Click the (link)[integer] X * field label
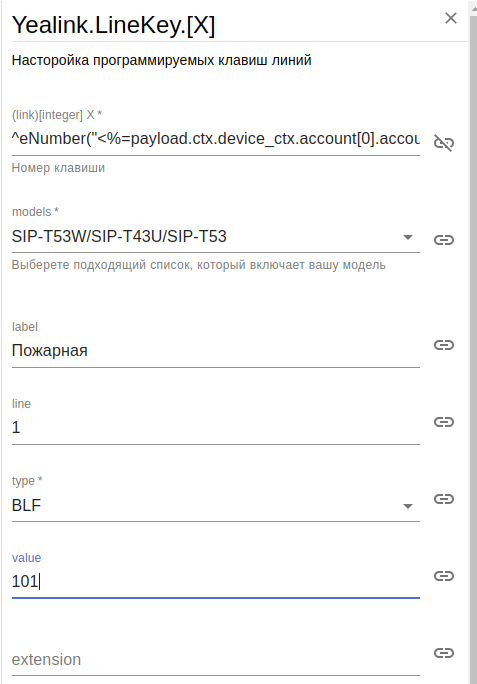Viewport: 477px width, 684px height. point(57,115)
